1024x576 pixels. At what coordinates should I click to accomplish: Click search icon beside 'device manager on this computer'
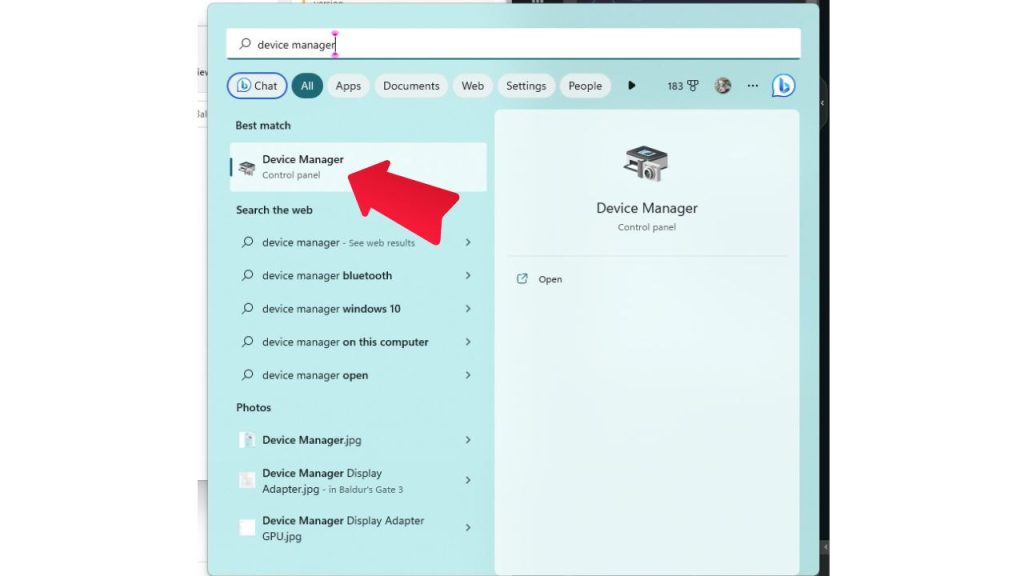pyautogui.click(x=248, y=342)
